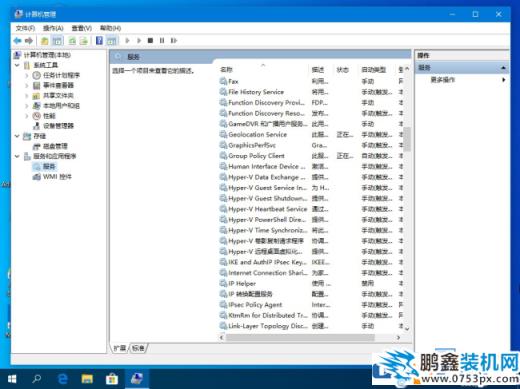Viewport: 520px width, 389px height.
Task: Click the Pause Service icon
Action: (162, 41)
